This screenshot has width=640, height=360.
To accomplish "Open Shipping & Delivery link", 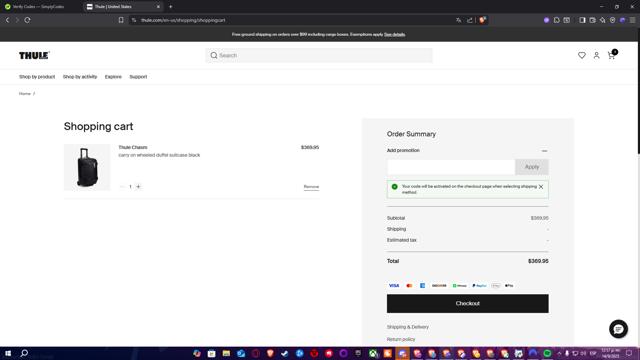I will click(x=408, y=327).
